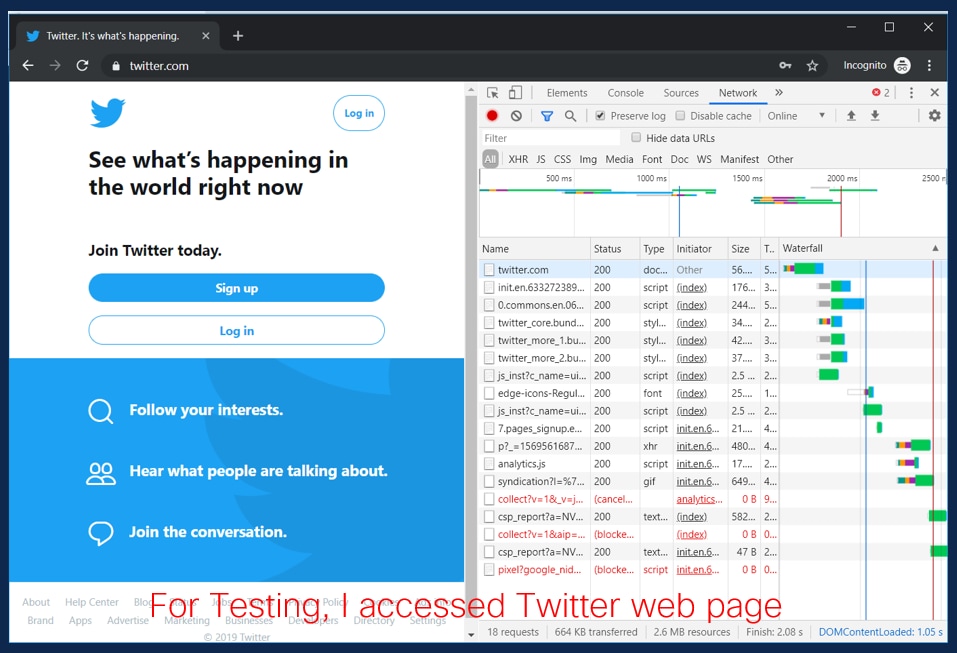The width and height of the screenshot is (957, 653).
Task: Click the browser back arrow
Action: pyautogui.click(x=27, y=65)
